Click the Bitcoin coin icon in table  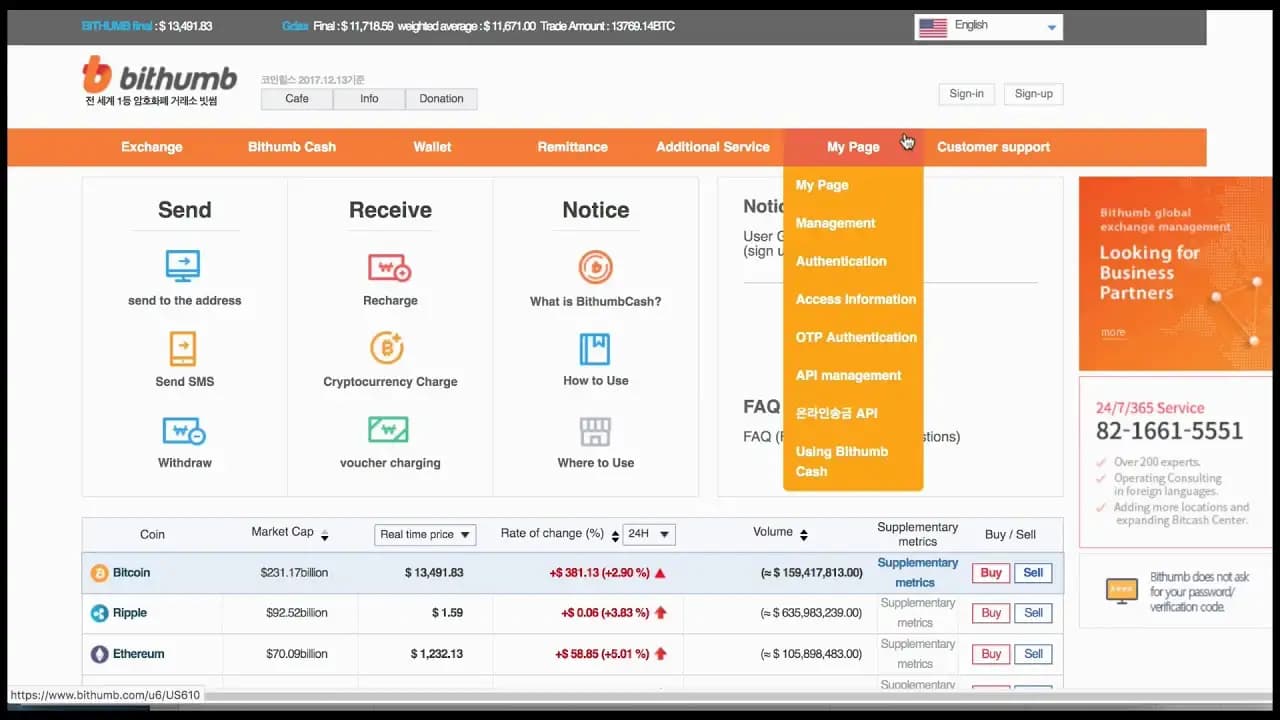99,573
